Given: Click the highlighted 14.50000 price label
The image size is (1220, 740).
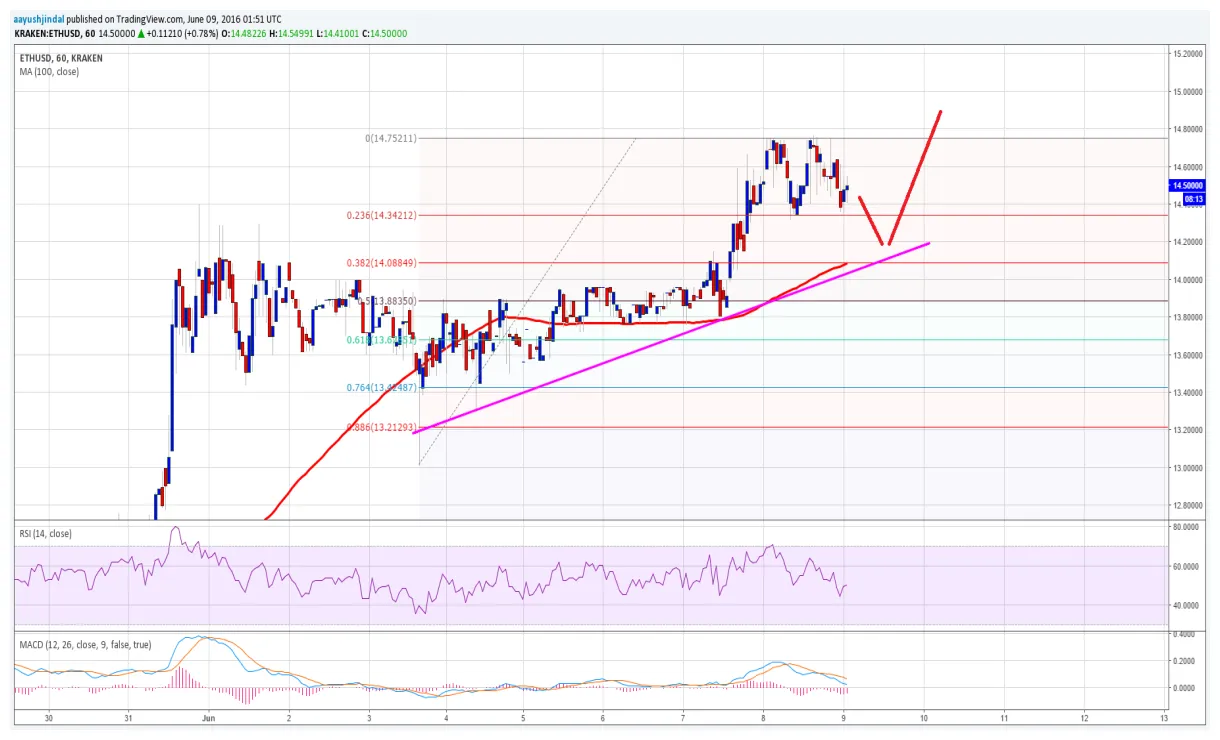Looking at the screenshot, I should [x=1186, y=185].
